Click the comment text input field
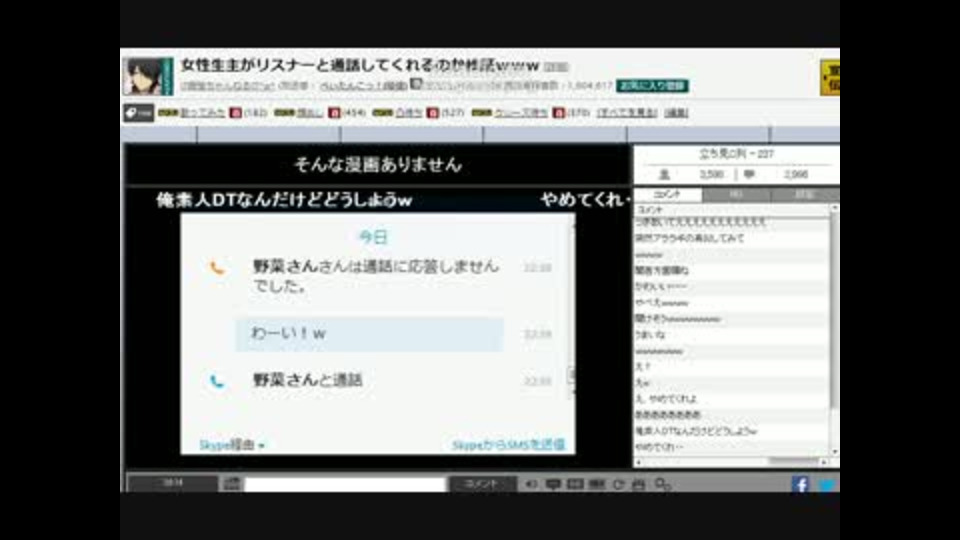 click(345, 484)
